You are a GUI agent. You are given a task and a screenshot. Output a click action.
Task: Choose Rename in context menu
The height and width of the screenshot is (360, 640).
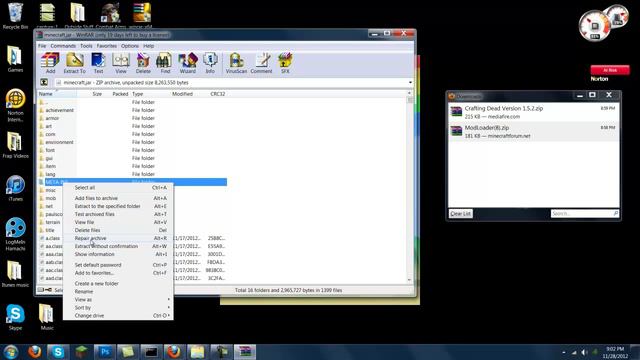pyautogui.click(x=118, y=292)
